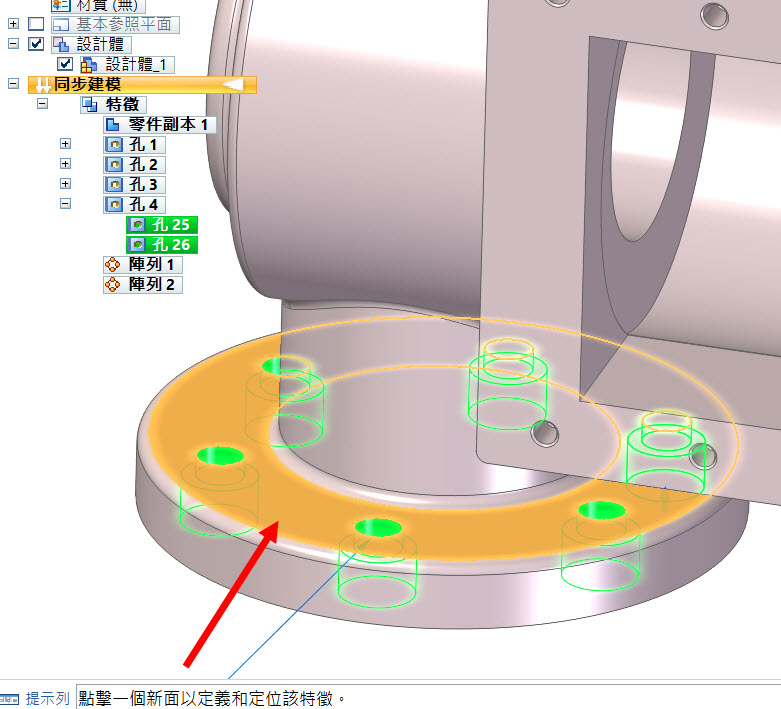Select the highlighted 孔 25 item
Screen dimensions: 781x709
pyautogui.click(x=162, y=225)
